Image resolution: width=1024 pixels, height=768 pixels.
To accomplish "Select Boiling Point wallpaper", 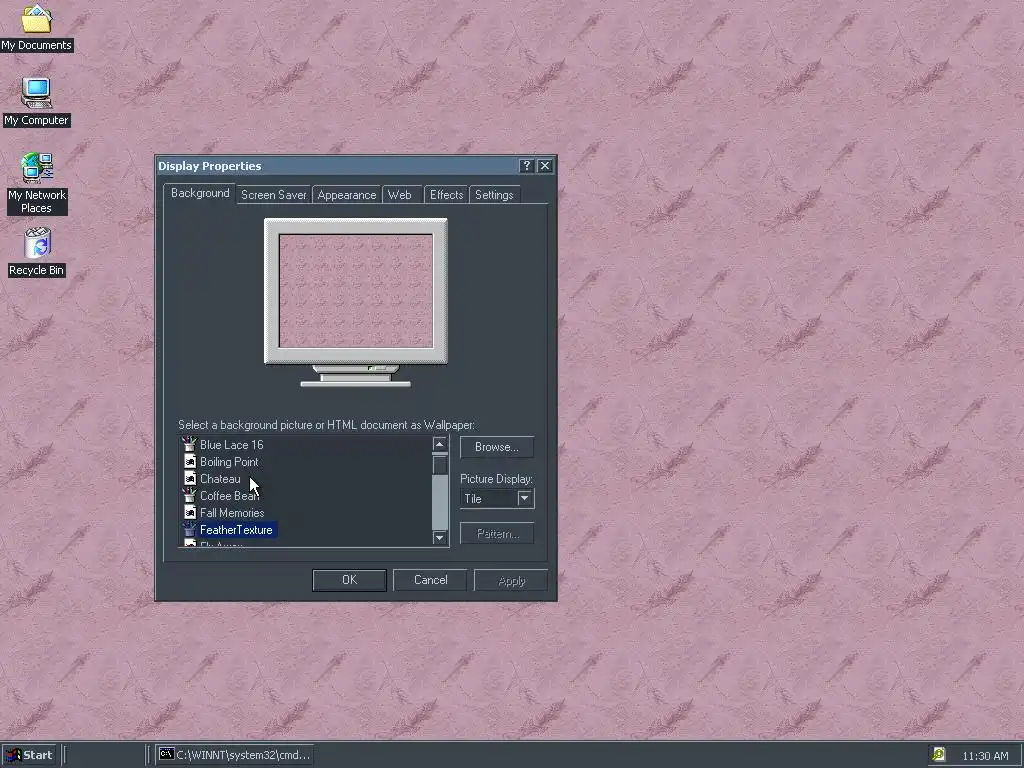I will point(229,462).
